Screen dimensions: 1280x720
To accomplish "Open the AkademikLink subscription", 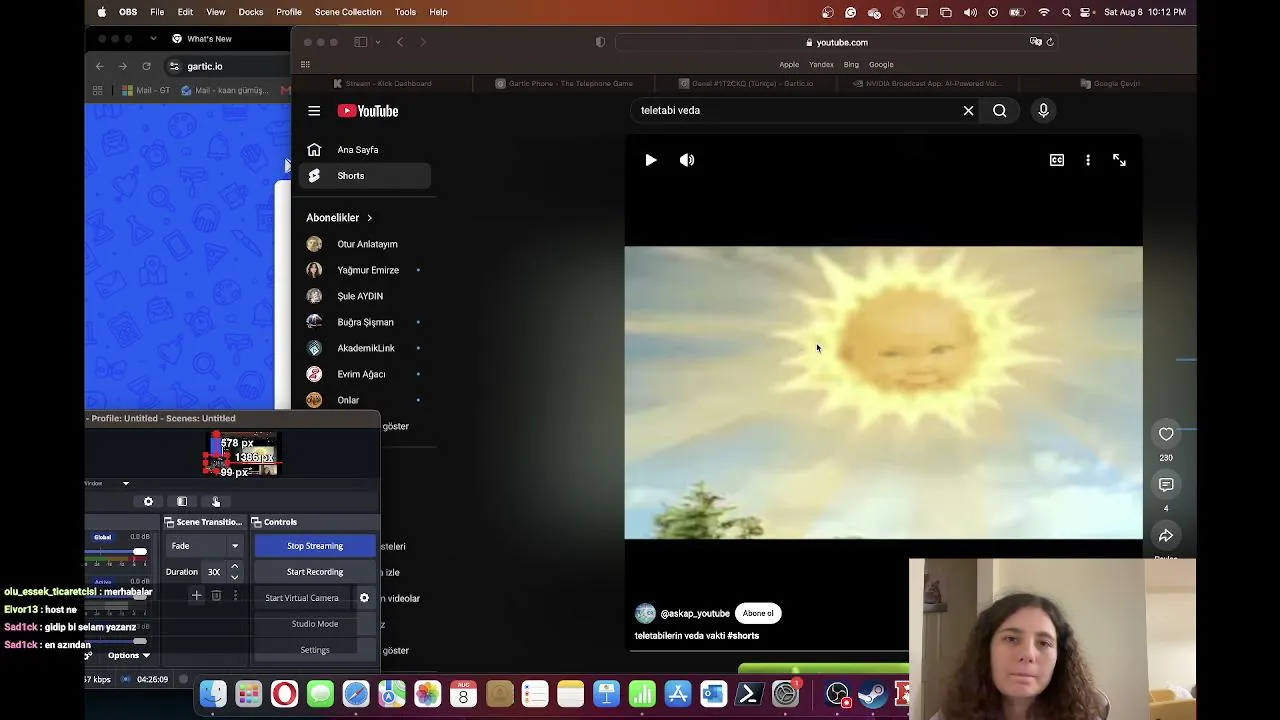I will click(365, 348).
